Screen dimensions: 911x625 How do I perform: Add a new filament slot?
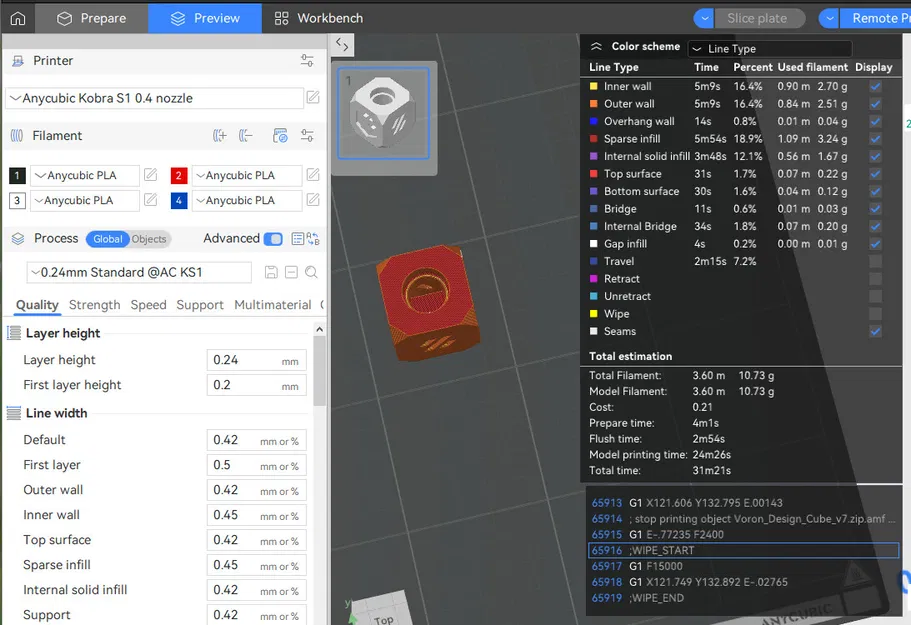point(219,135)
